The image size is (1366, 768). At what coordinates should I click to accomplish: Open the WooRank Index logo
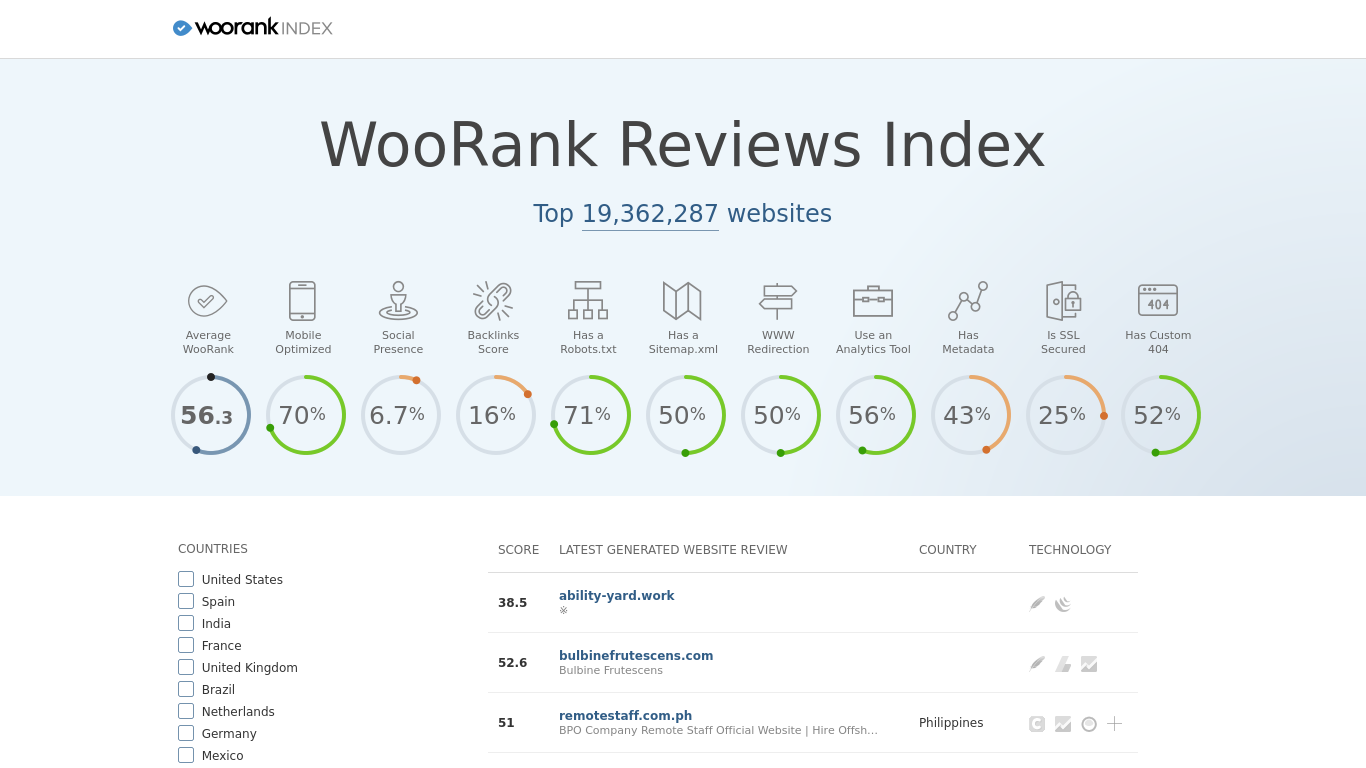click(252, 28)
